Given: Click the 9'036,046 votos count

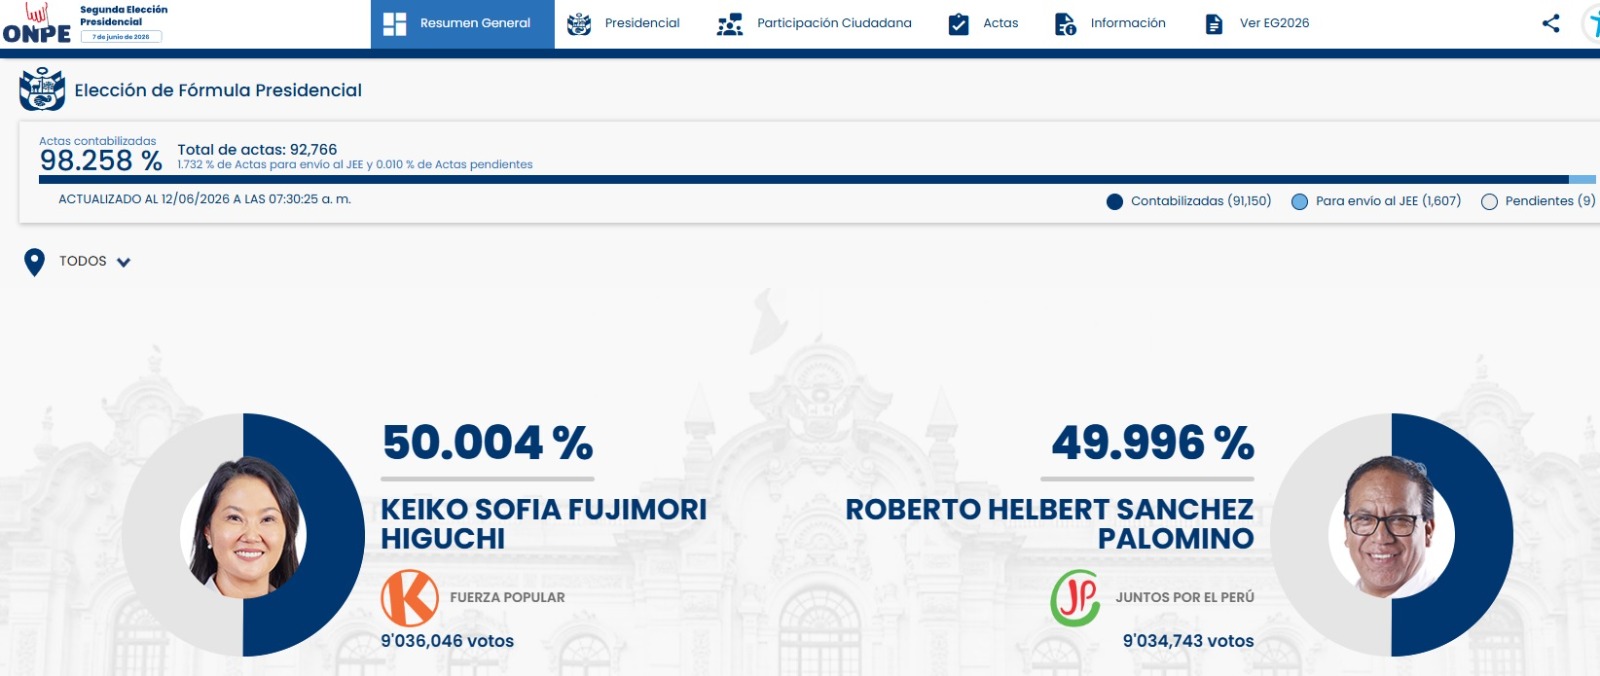Looking at the screenshot, I should pos(447,641).
